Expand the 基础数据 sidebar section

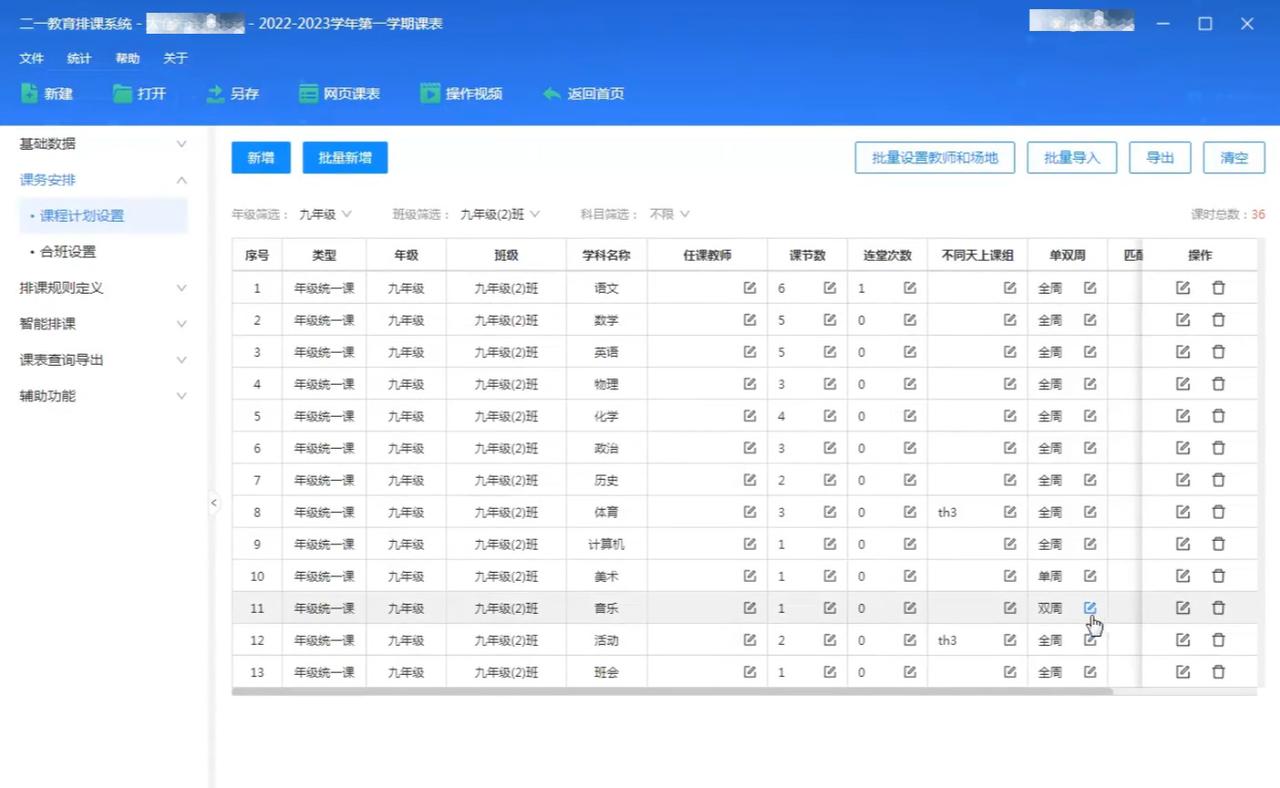coord(103,144)
